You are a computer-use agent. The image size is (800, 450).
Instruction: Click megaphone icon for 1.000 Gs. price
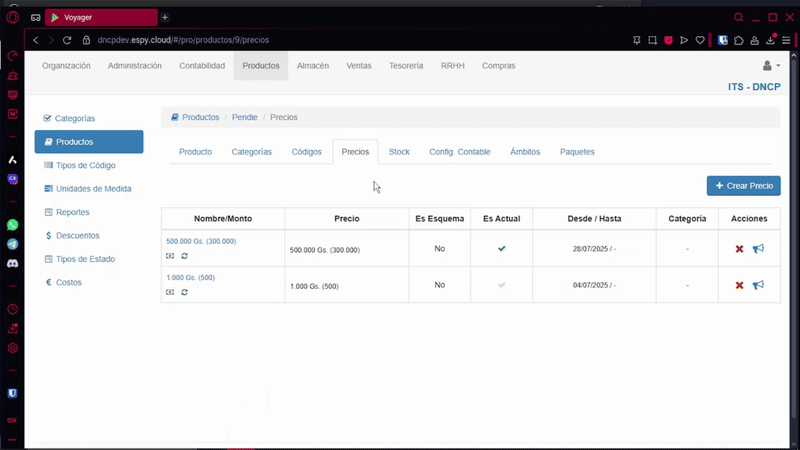(758, 285)
